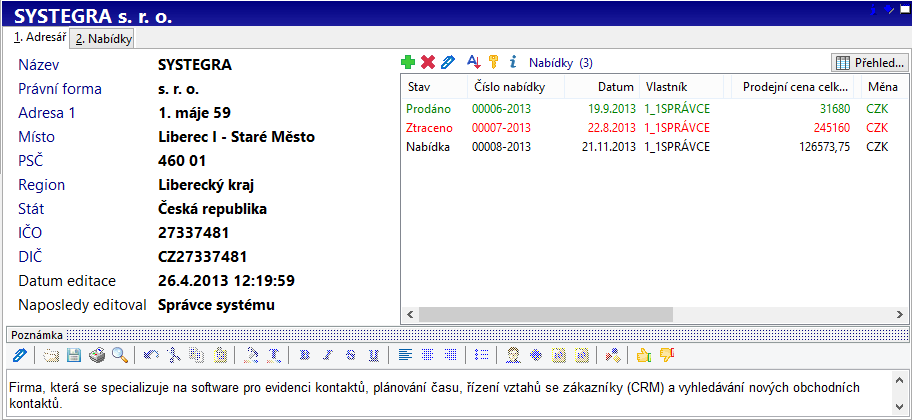This screenshot has height=420, width=912.
Task: Center-align the note text
Action: 428,355
